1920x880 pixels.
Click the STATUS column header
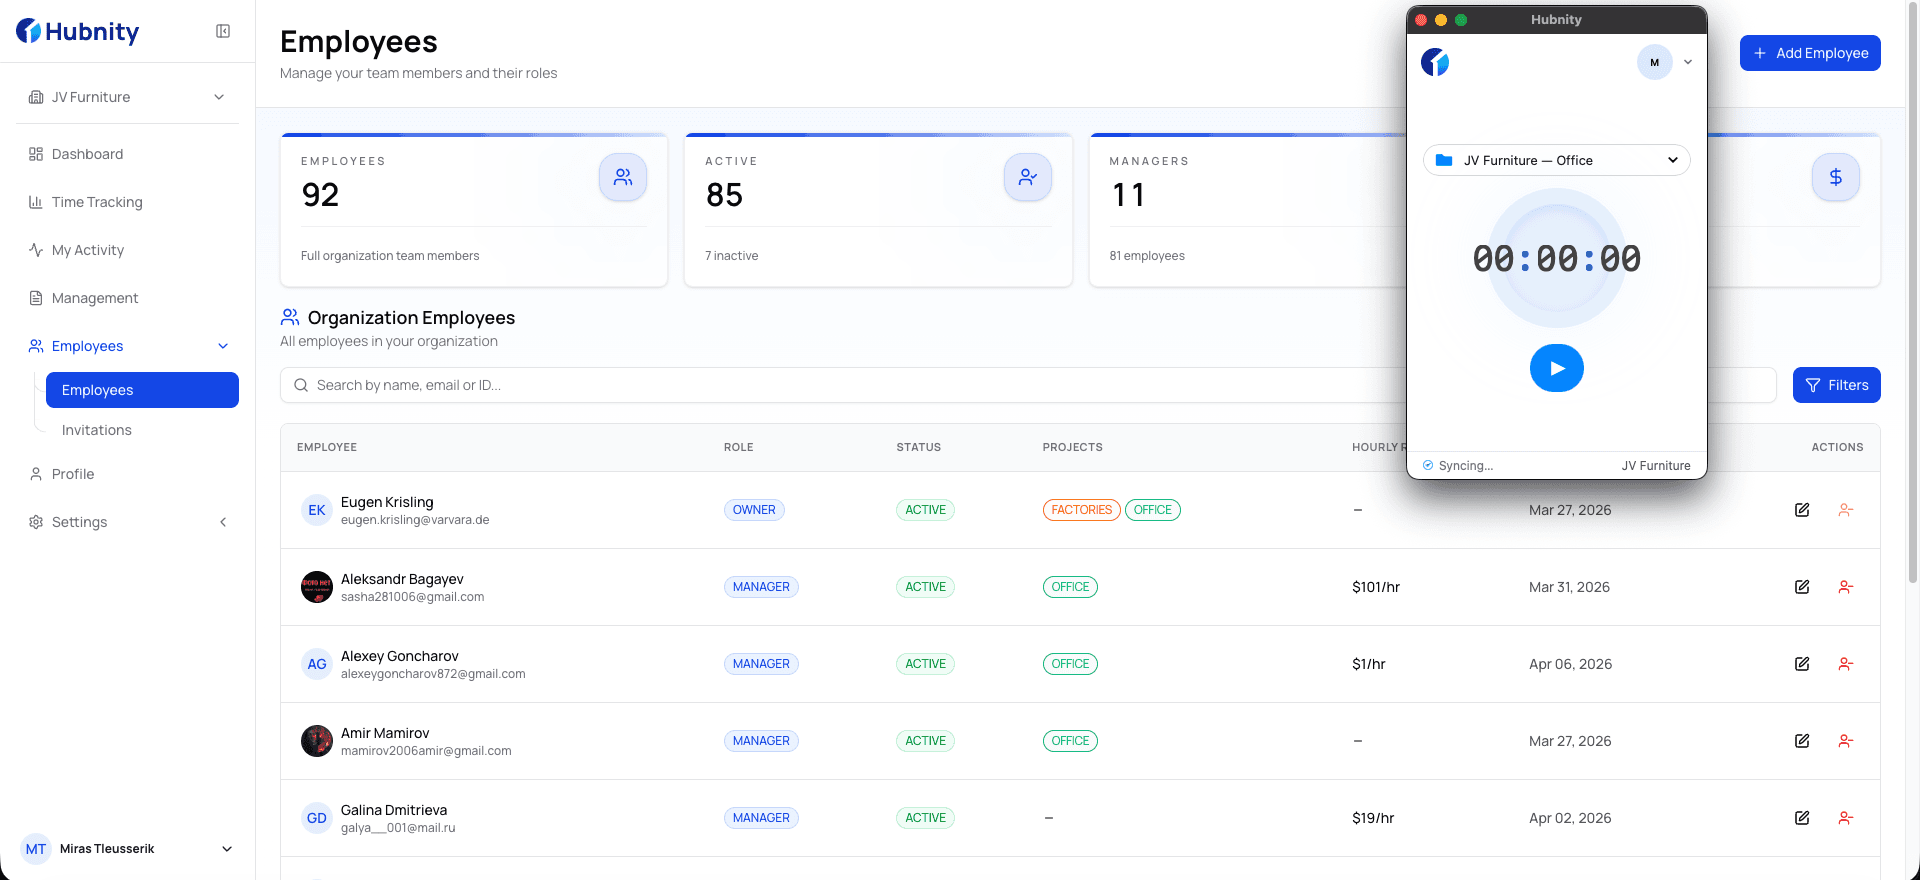(919, 447)
